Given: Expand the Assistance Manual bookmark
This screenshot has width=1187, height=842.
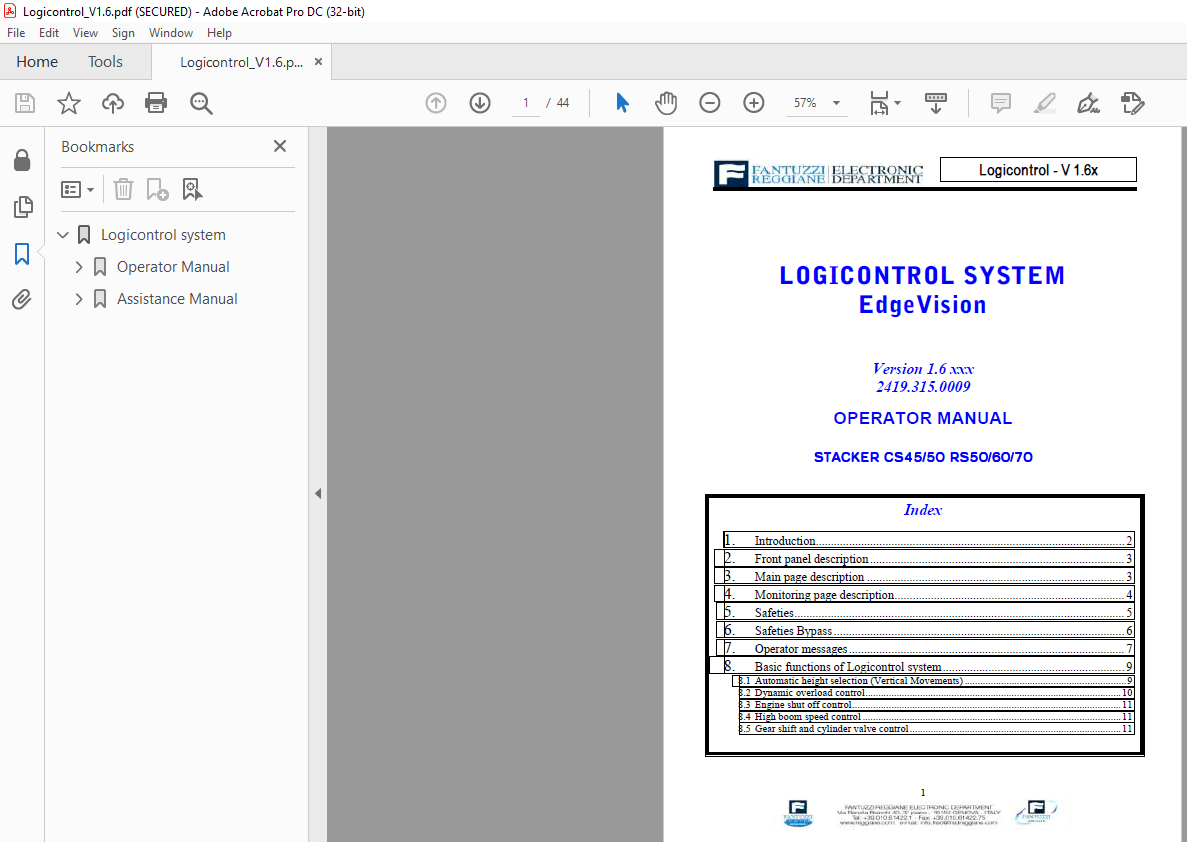Looking at the screenshot, I should point(79,299).
